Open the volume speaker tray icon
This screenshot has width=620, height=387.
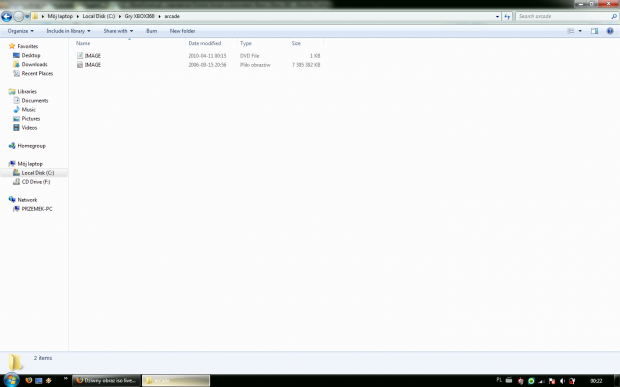(x=562, y=381)
